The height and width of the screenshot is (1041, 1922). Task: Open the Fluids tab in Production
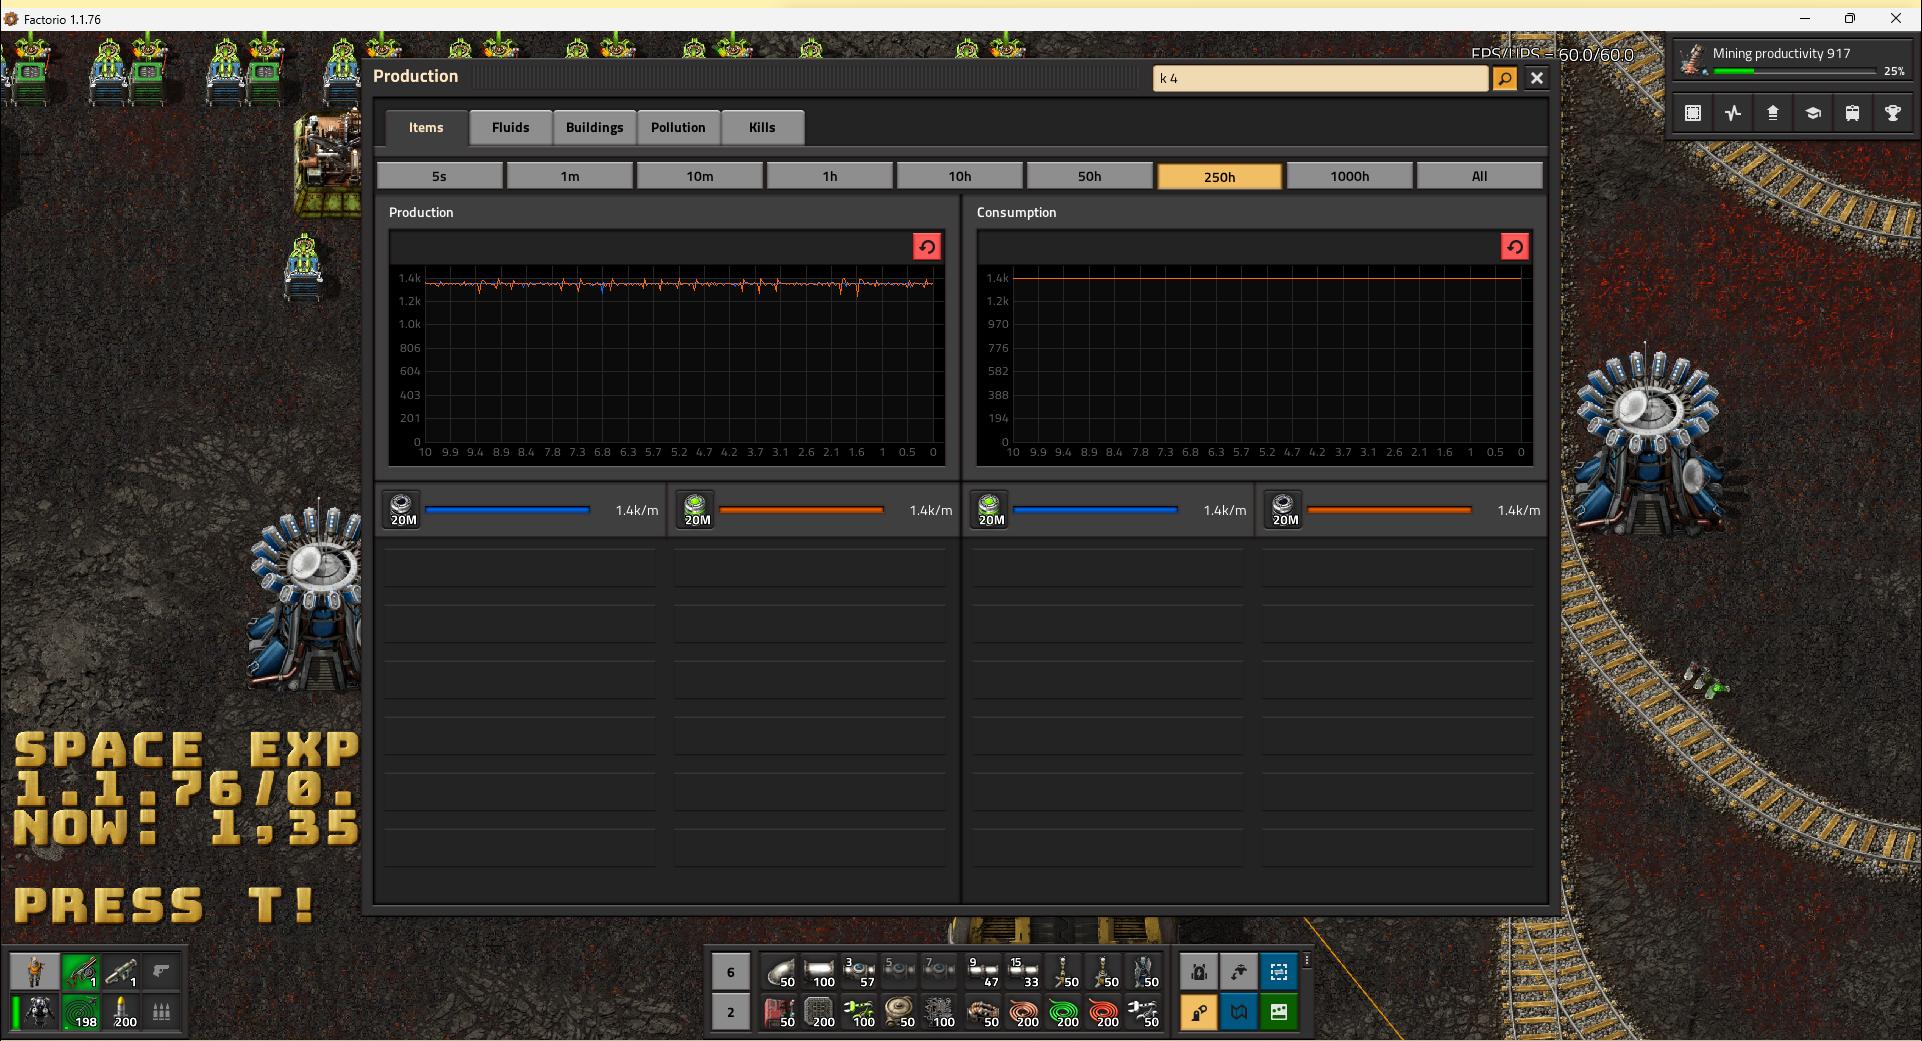(x=510, y=127)
